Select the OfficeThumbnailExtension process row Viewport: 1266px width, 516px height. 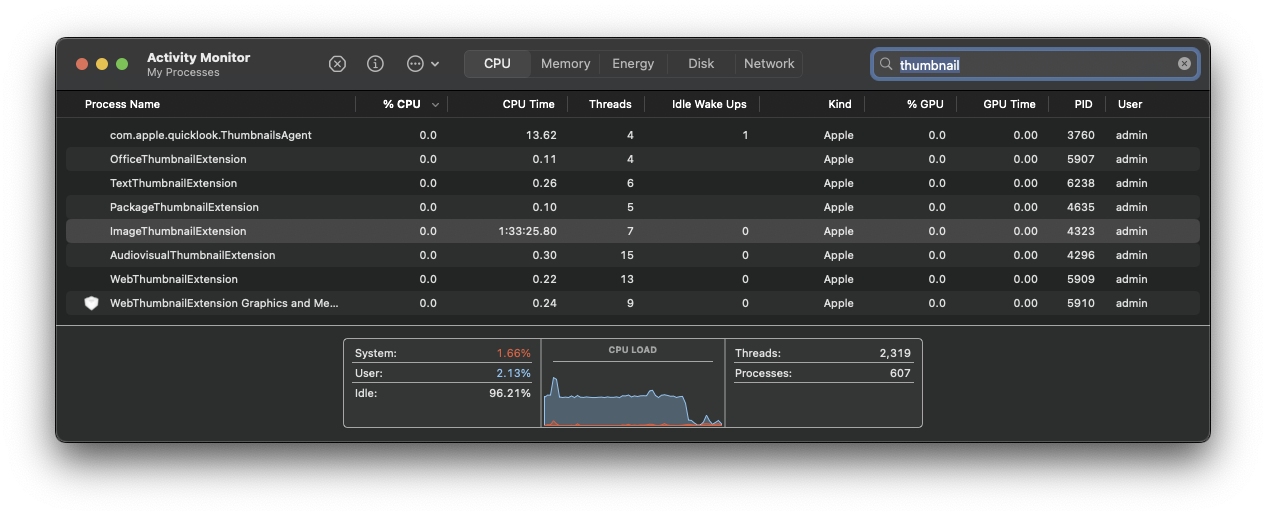pos(633,159)
